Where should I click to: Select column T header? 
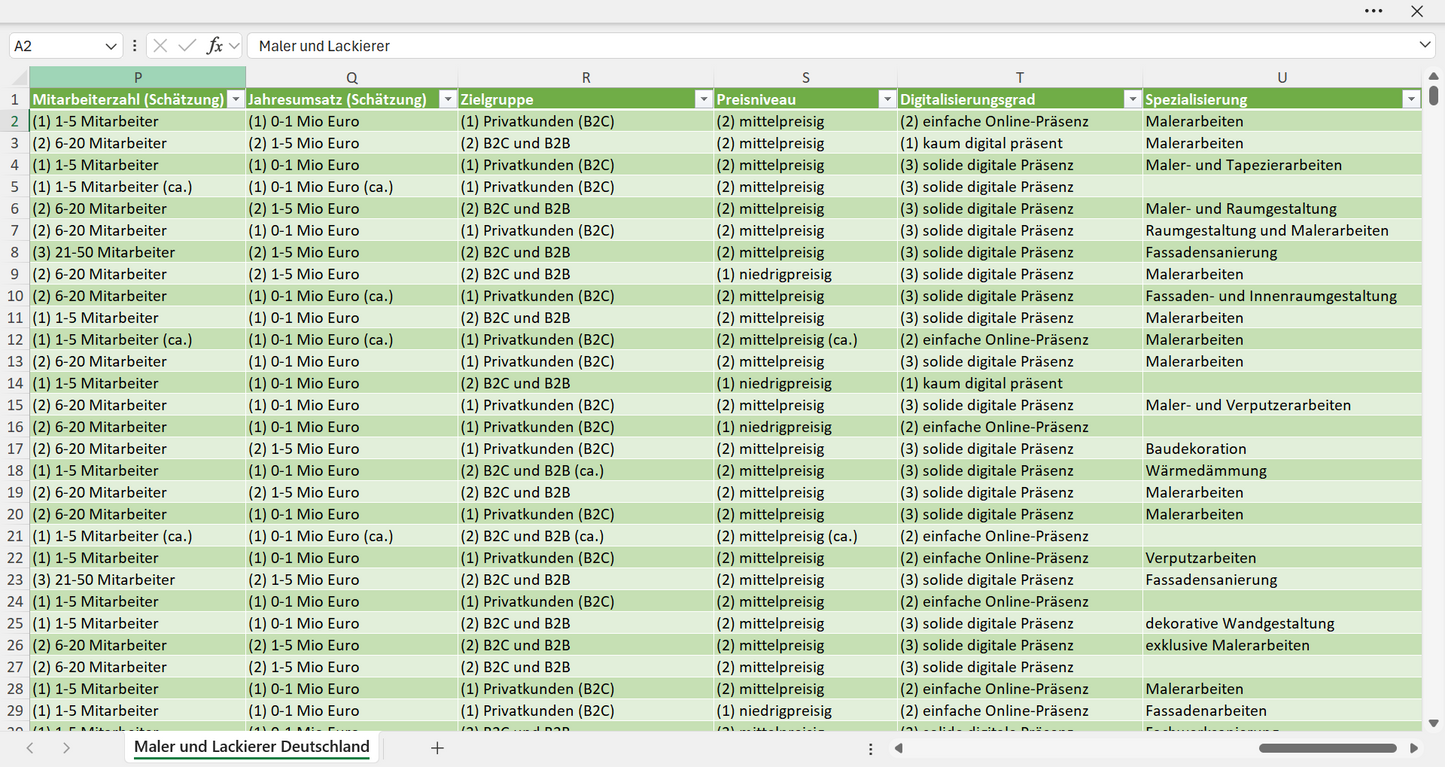click(x=1020, y=77)
